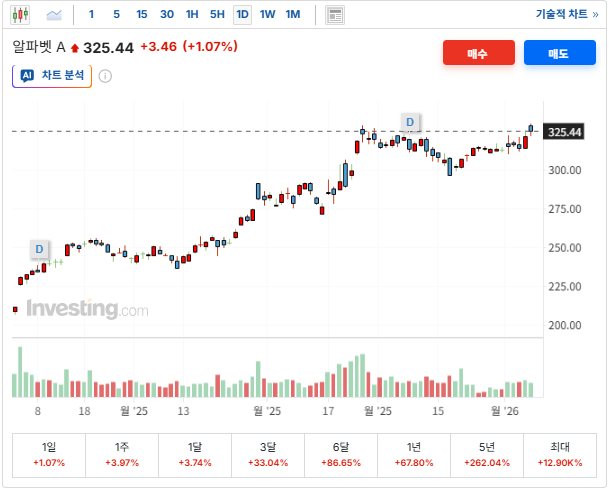Choose the 3달 performance range

tap(268, 455)
